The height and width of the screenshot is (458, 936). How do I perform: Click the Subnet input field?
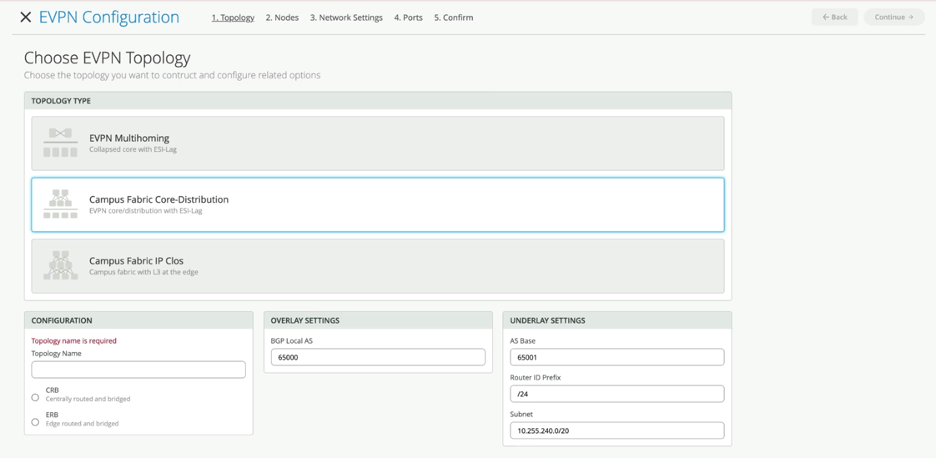tap(617, 431)
